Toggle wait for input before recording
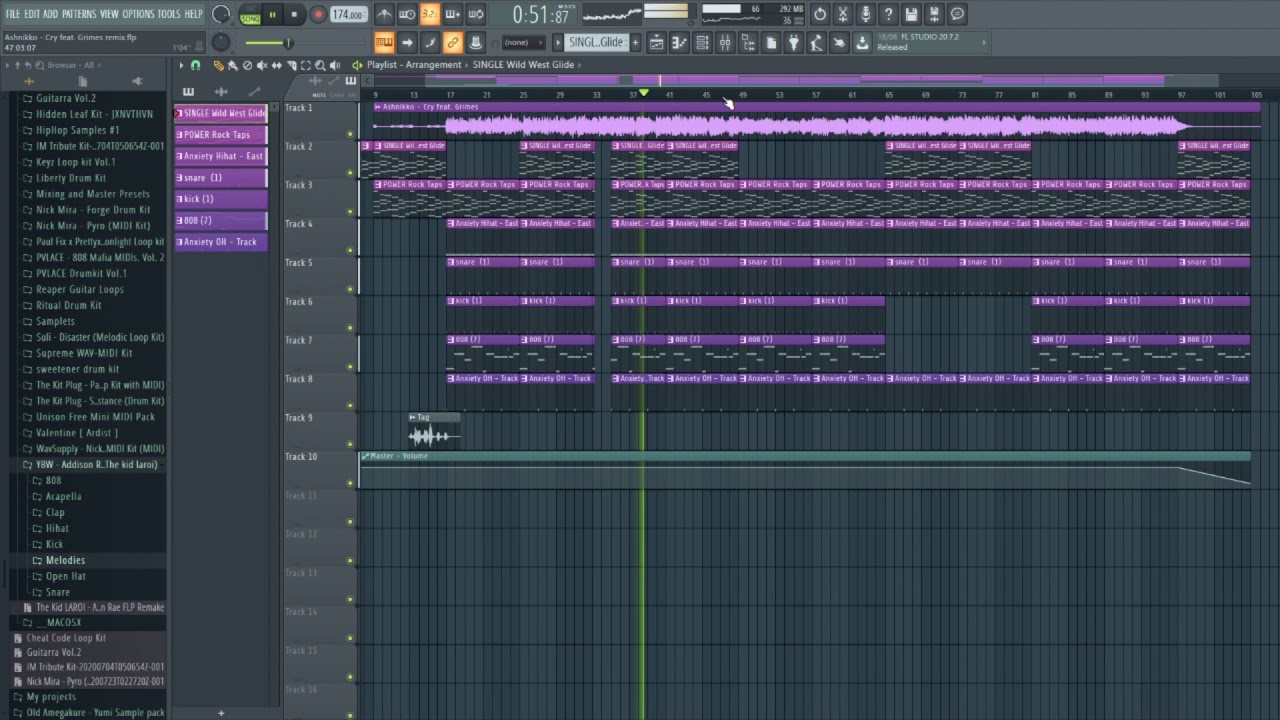Screen dimensions: 1280x720 tap(407, 14)
